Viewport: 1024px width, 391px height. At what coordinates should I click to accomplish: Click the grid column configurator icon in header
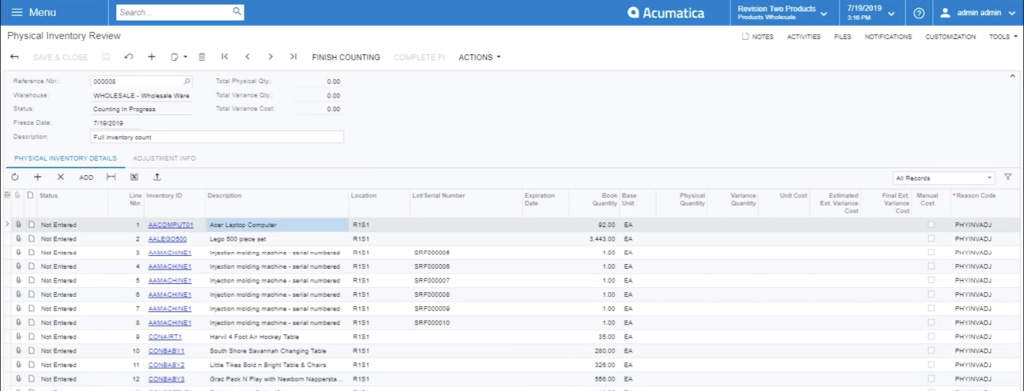coord(7,195)
